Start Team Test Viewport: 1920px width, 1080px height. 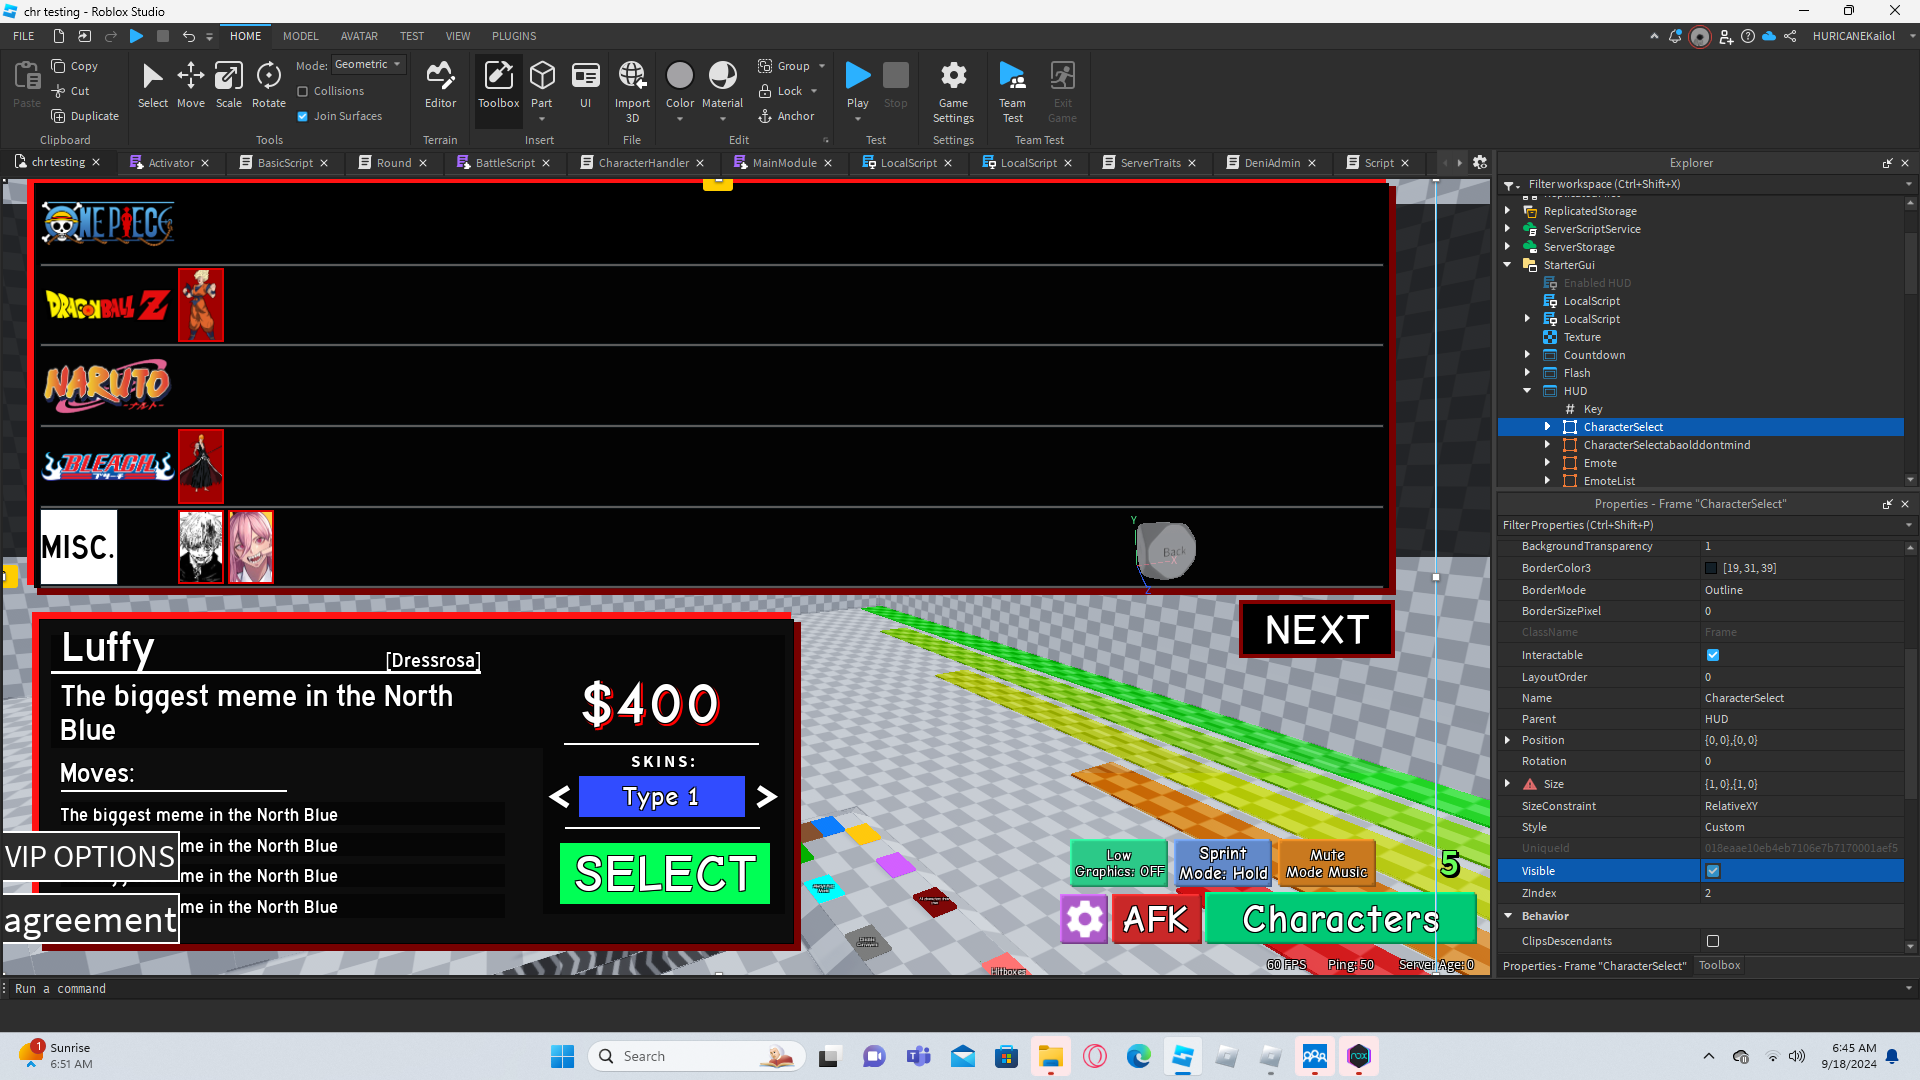click(x=1012, y=90)
